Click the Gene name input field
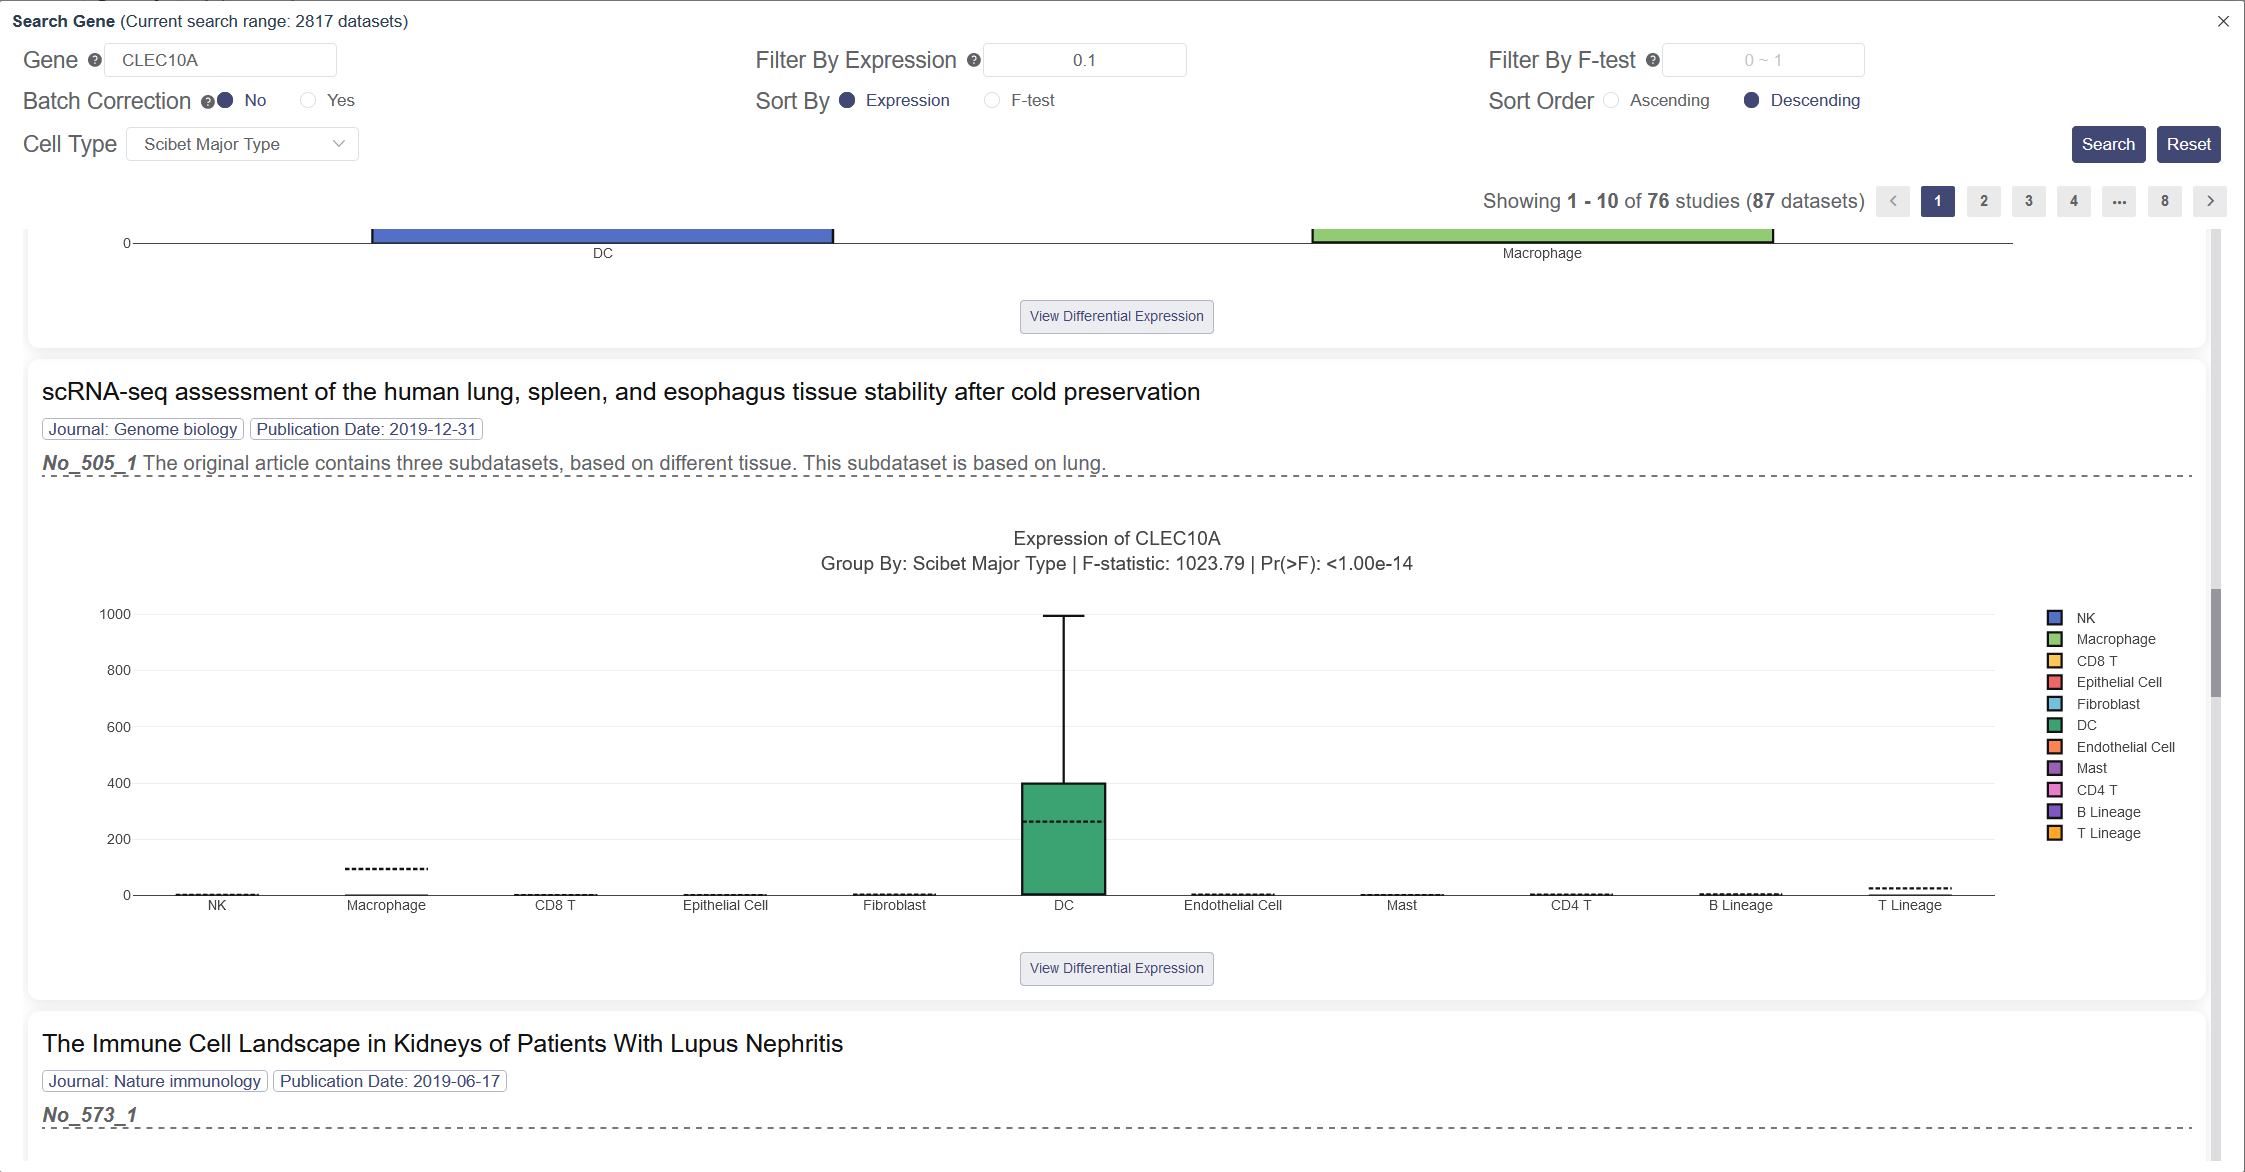The height and width of the screenshot is (1172, 2245). click(220, 60)
